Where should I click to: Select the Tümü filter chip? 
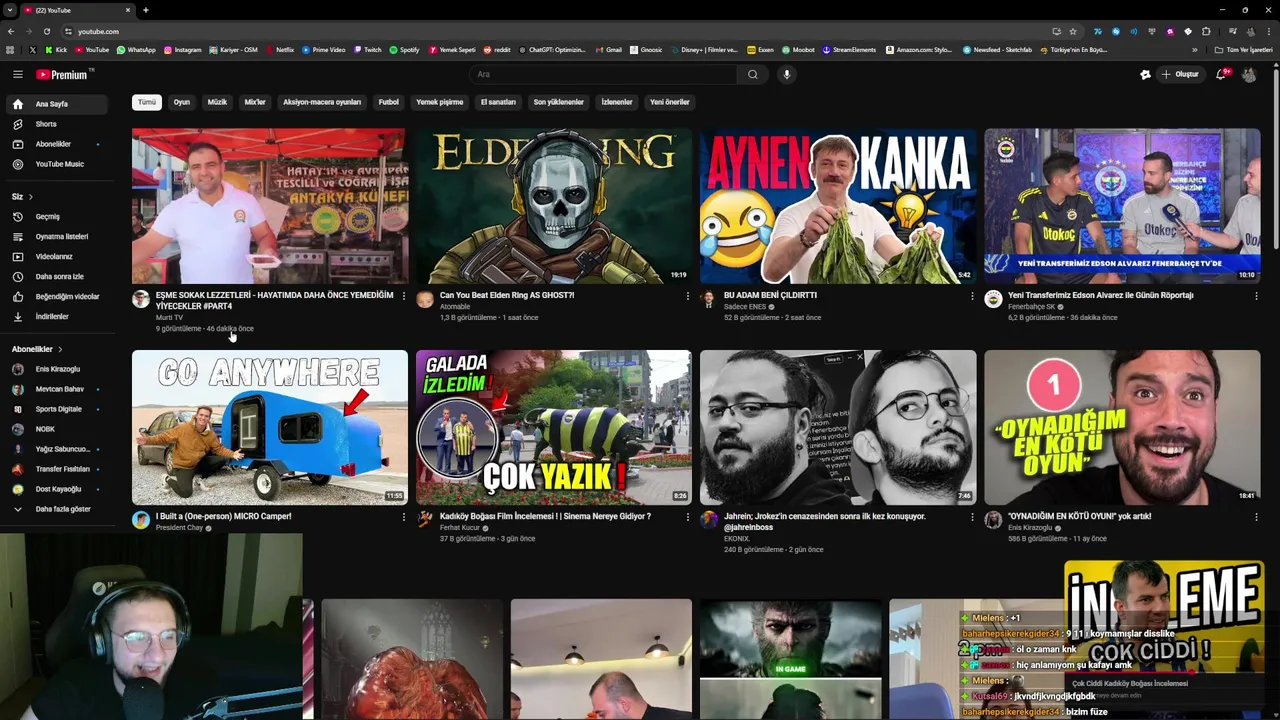click(147, 102)
